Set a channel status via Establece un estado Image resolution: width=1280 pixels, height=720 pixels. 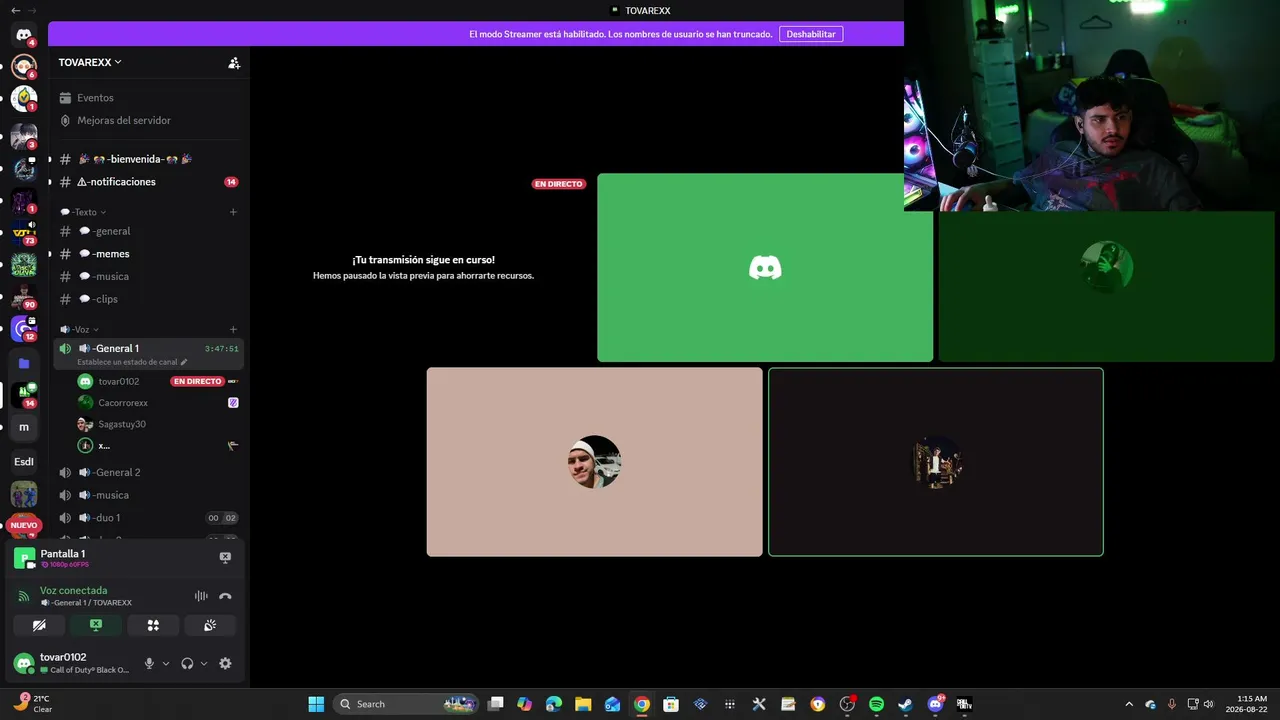tap(132, 362)
